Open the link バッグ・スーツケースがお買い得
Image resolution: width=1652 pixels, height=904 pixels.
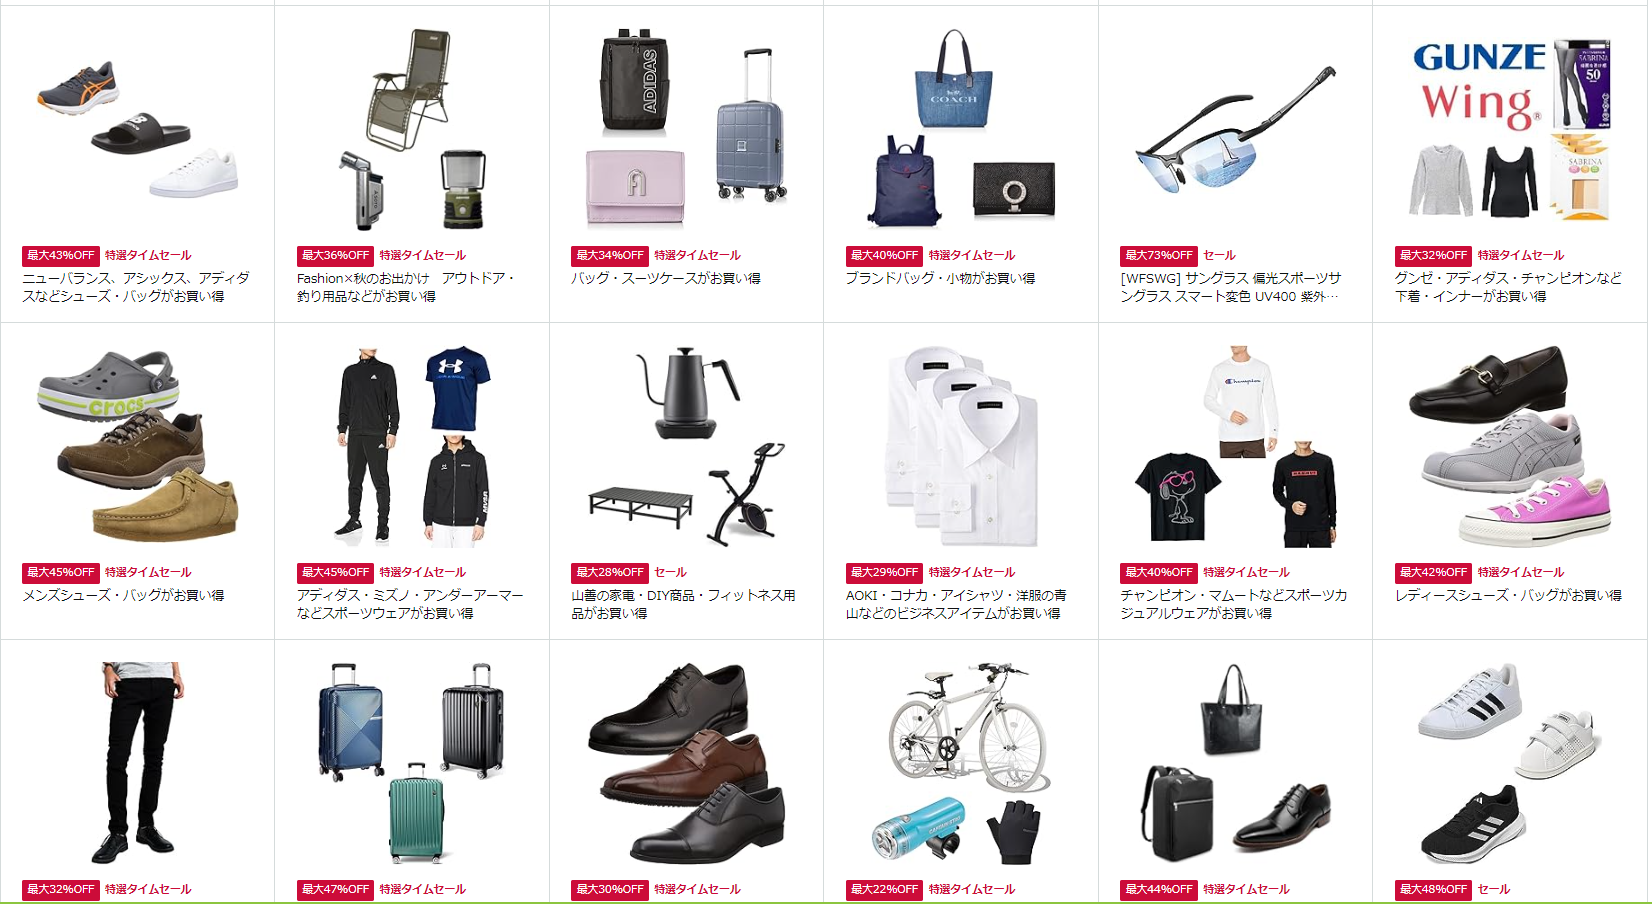pos(666,278)
